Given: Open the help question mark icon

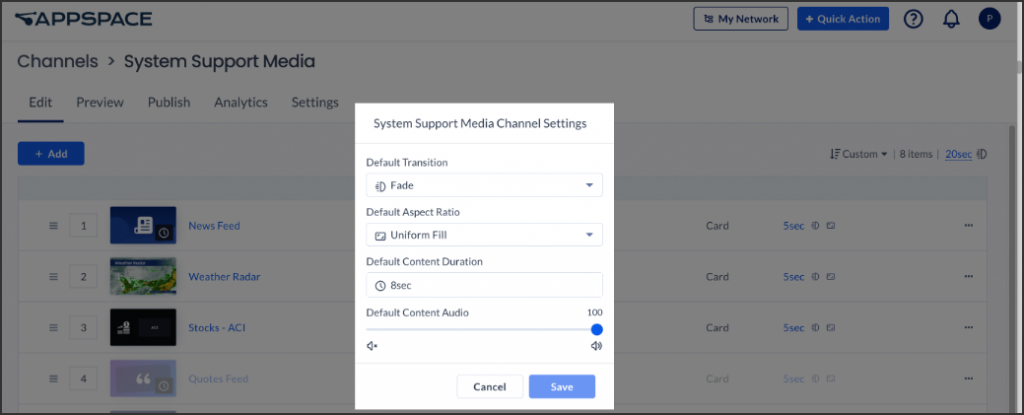Looking at the screenshot, I should pos(913,19).
